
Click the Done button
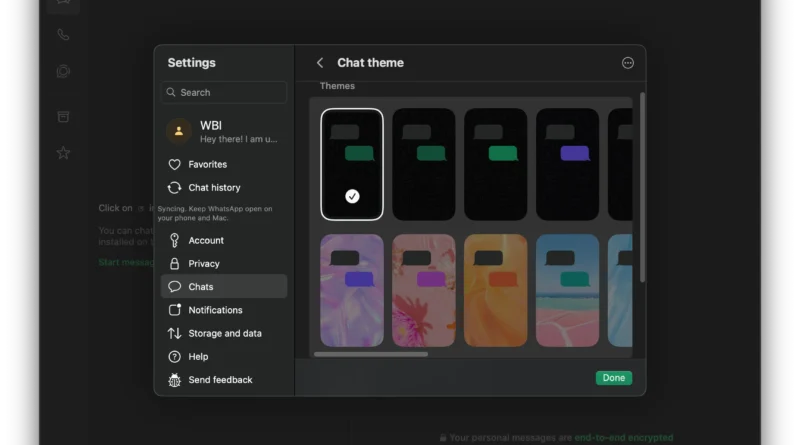[614, 378]
